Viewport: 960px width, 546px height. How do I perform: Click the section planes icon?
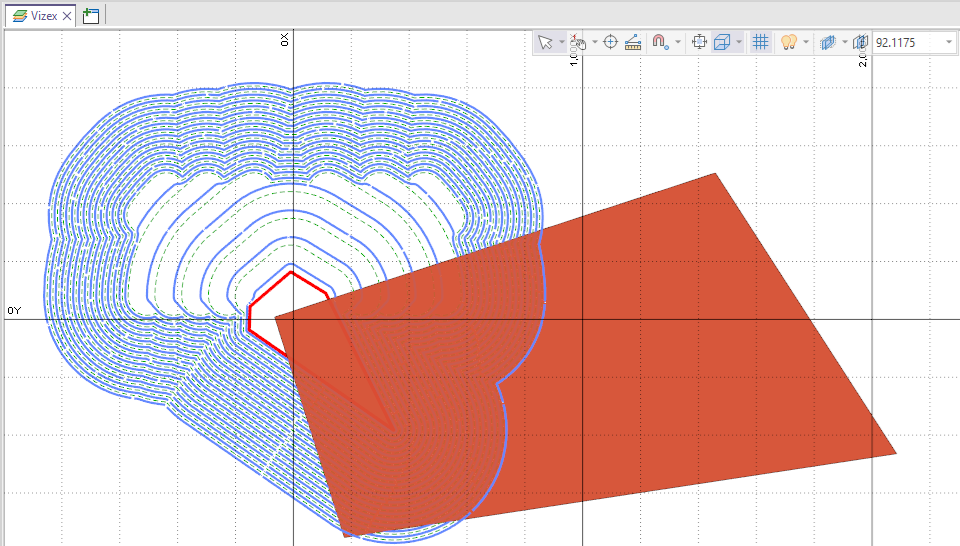[x=827, y=42]
